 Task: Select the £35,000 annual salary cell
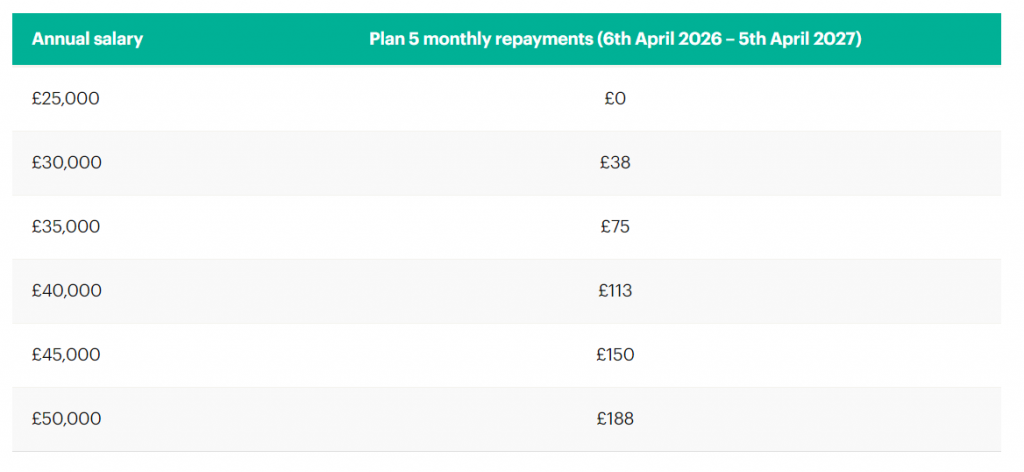click(66, 226)
